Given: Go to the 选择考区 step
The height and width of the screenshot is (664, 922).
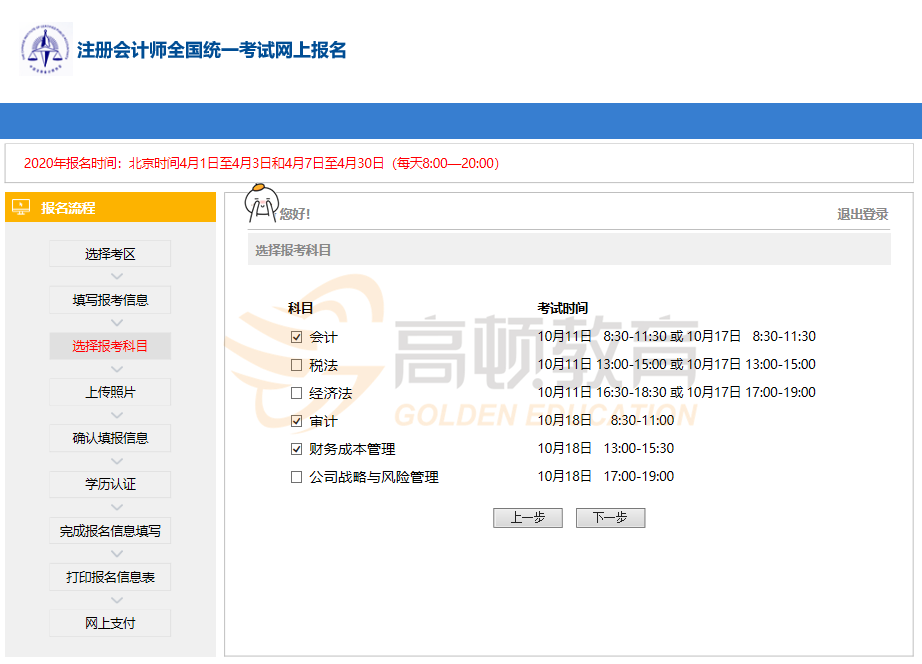Looking at the screenshot, I should (x=110, y=254).
